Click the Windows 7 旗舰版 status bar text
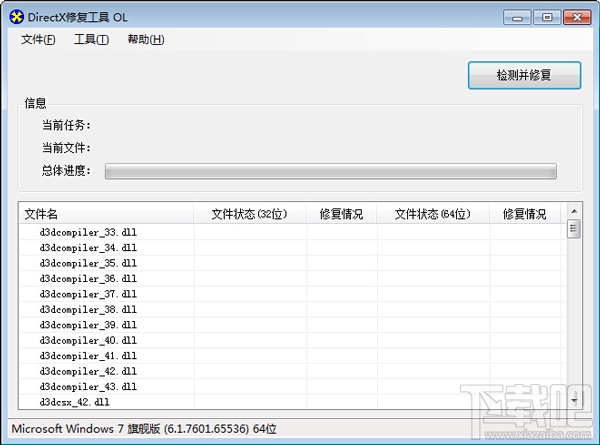Image resolution: width=600 pixels, height=445 pixels. [144, 429]
